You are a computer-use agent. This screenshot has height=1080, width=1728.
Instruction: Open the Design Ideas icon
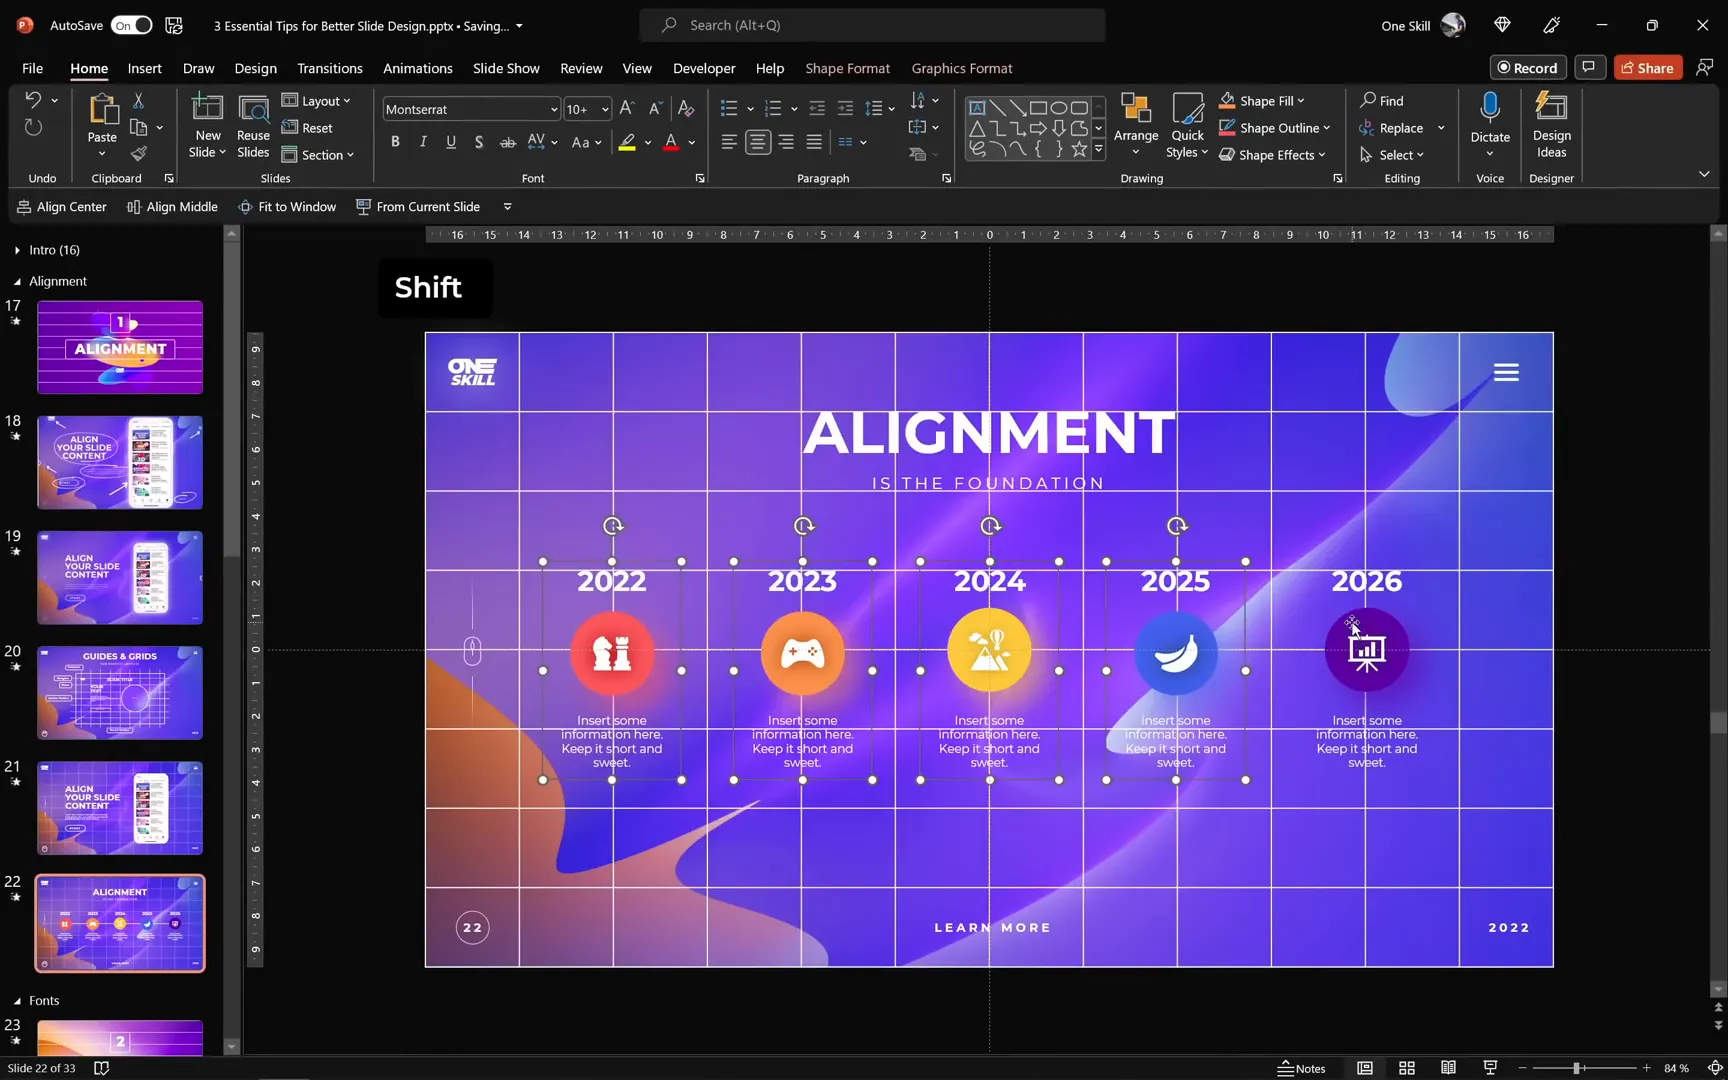point(1551,107)
